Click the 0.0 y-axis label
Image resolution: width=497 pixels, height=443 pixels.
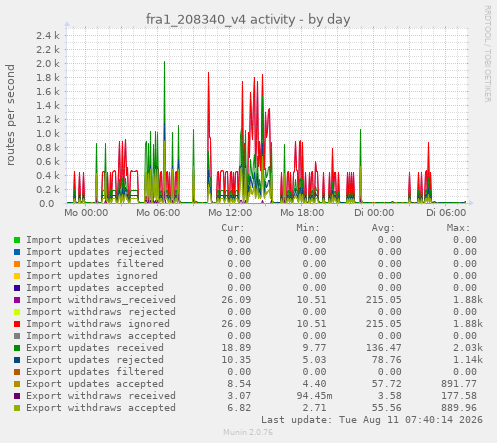[47, 203]
